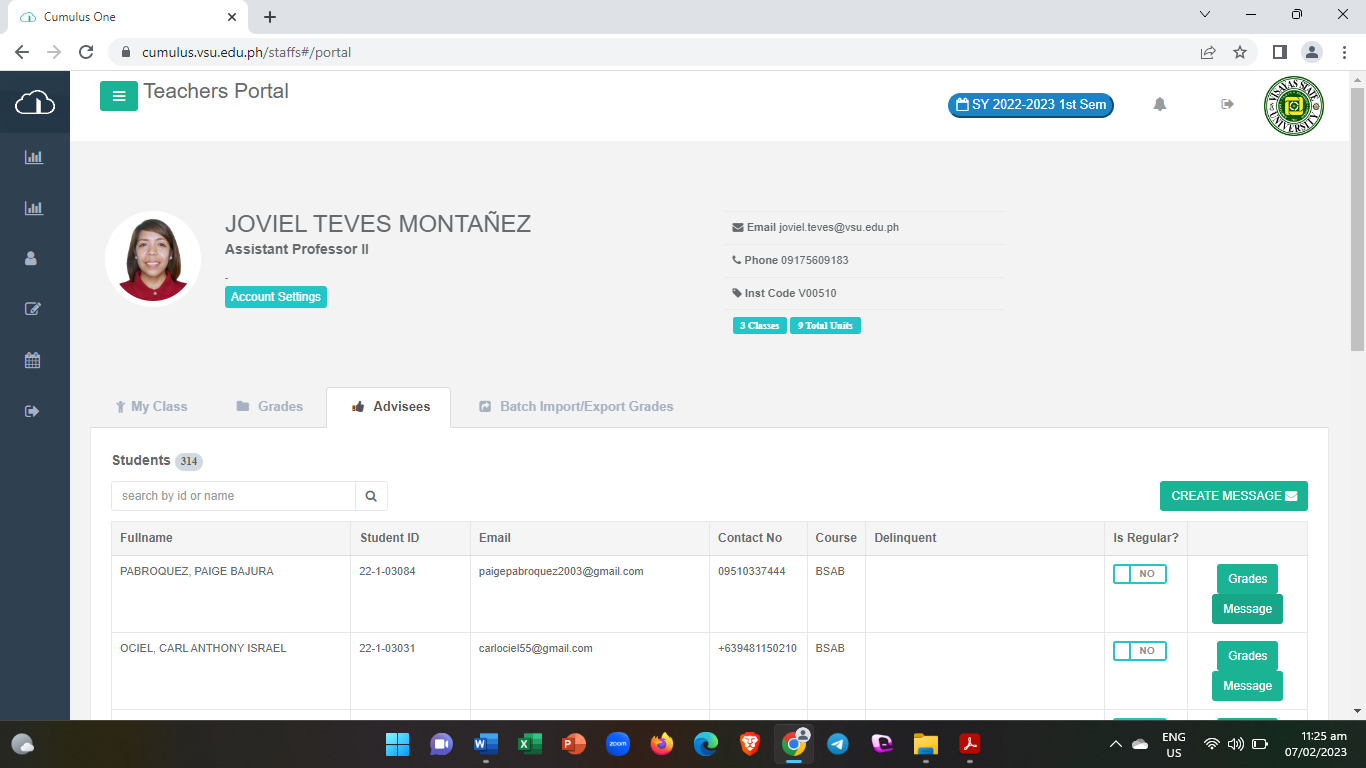Toggle Is Regular for Pabroquez, Paige Bajura
This screenshot has height=768, width=1366.
[x=1139, y=574]
